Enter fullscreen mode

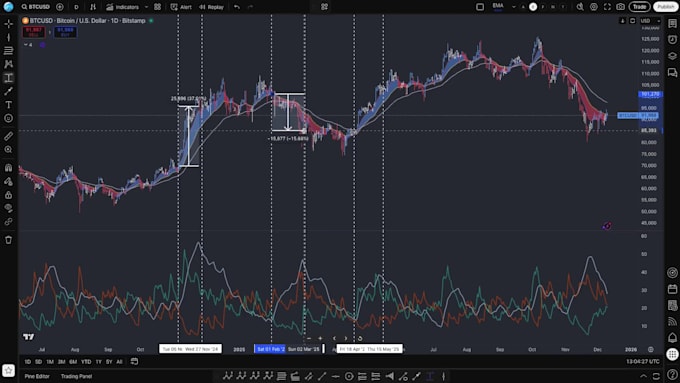click(607, 7)
